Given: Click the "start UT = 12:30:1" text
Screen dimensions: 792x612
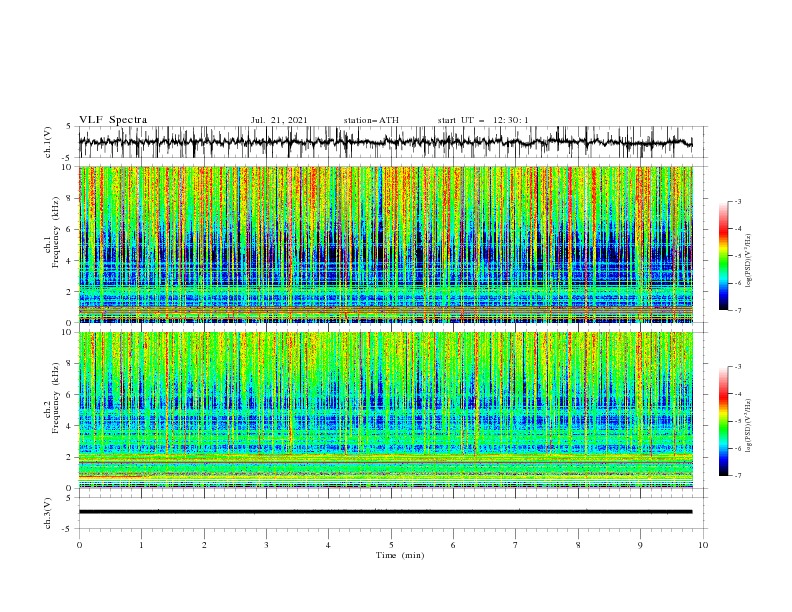Looking at the screenshot, I should pos(483,120).
